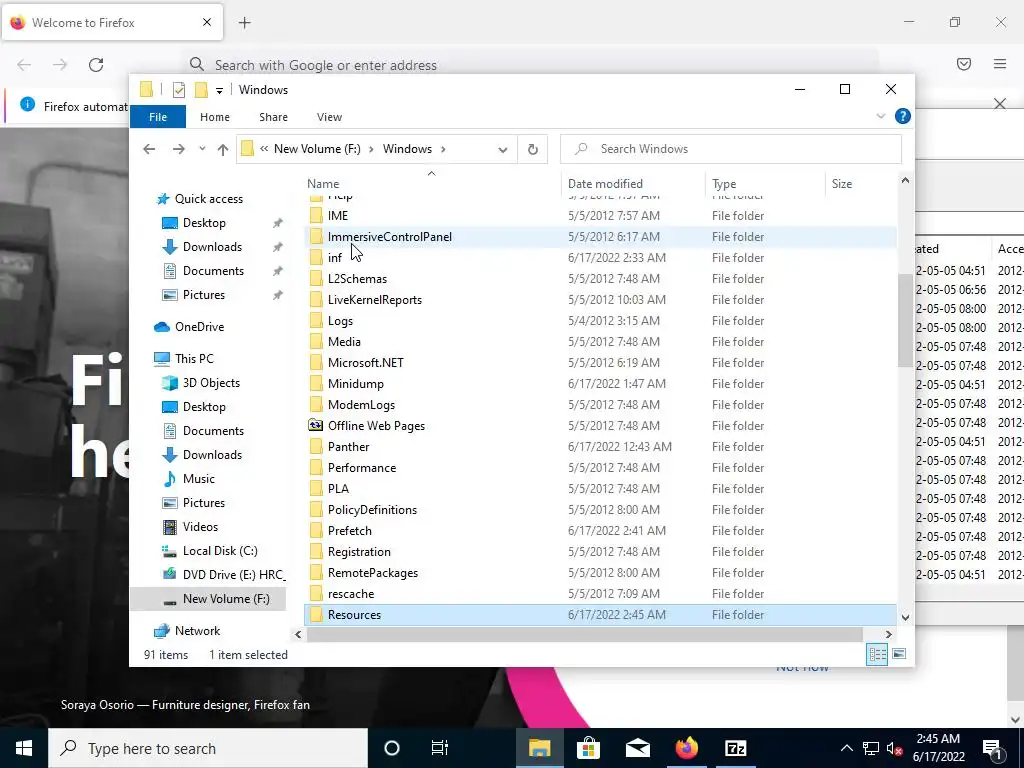Sort by Type column header
The height and width of the screenshot is (768, 1024).
[x=765, y=184]
